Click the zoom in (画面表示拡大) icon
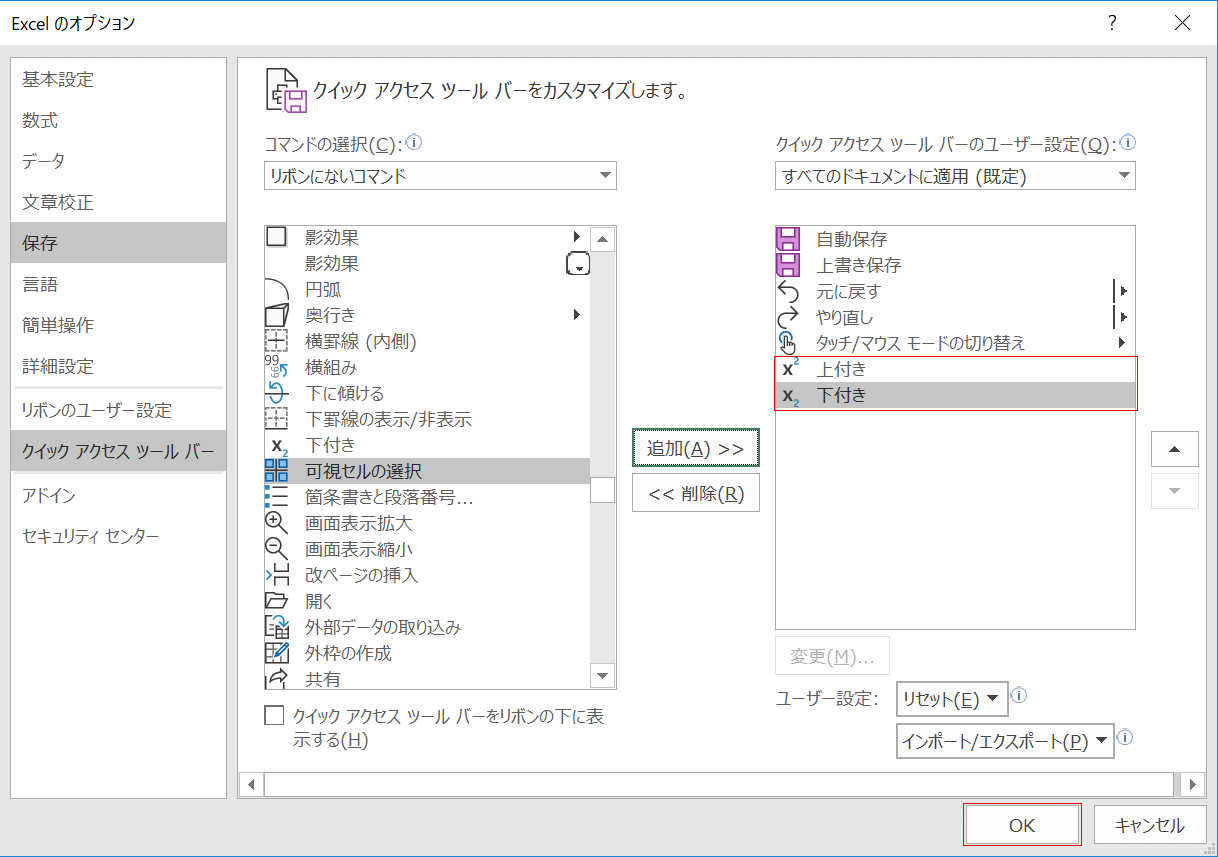This screenshot has height=857, width=1218. 277,523
